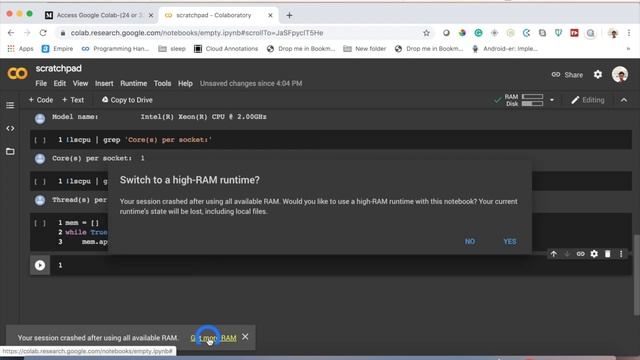The width and height of the screenshot is (640, 360).
Task: Open the Android-er bookmark
Action: click(504, 49)
